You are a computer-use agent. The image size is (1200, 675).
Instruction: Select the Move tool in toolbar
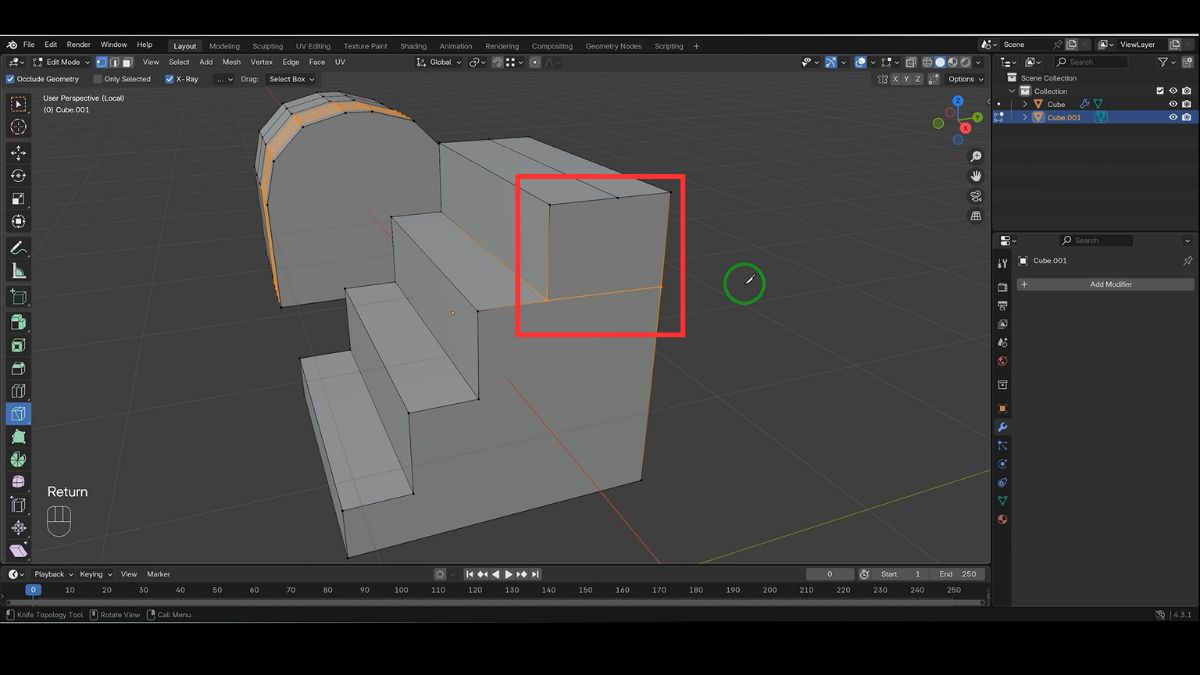coord(18,152)
